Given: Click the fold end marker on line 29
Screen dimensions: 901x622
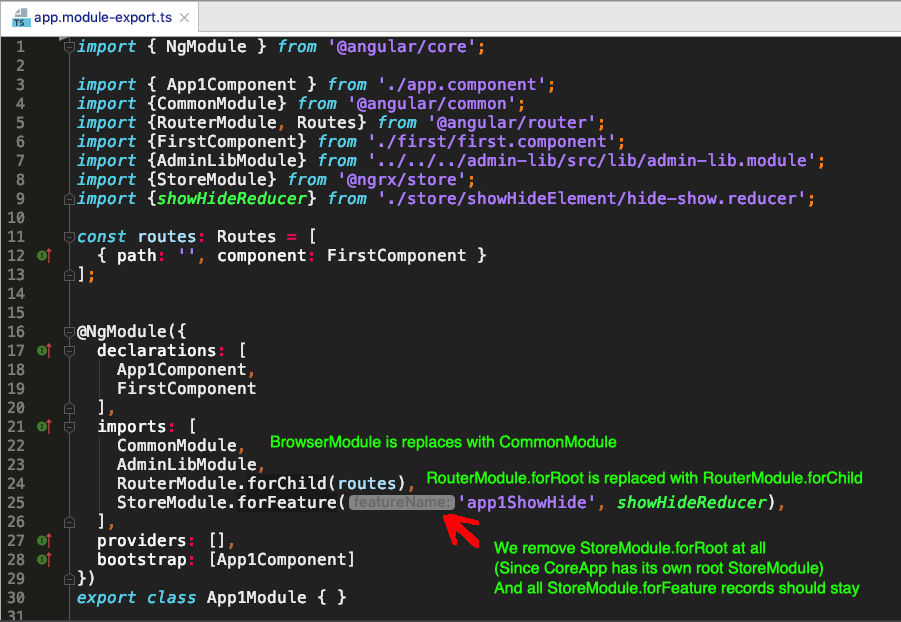Looking at the screenshot, I should click(68, 579).
